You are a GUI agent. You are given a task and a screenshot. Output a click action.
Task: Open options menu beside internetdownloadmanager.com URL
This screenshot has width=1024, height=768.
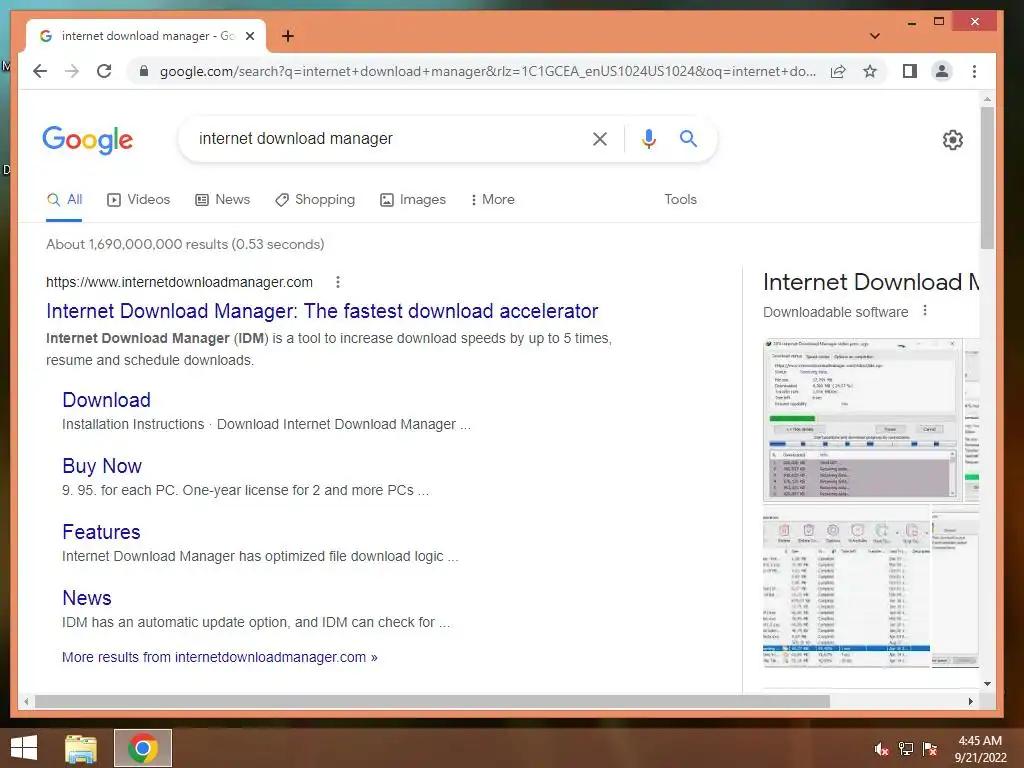pos(338,282)
